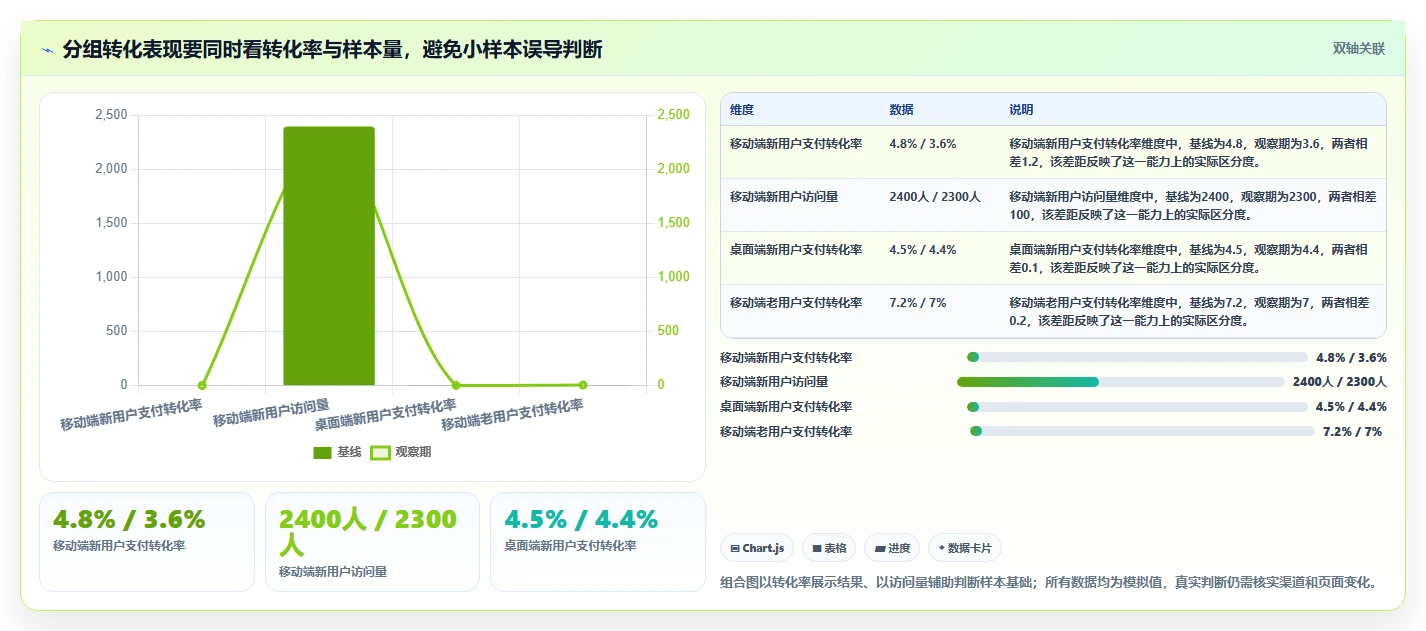Click 移动端新用户访问量 x-axis label in chart
The height and width of the screenshot is (631, 1426).
(271, 413)
